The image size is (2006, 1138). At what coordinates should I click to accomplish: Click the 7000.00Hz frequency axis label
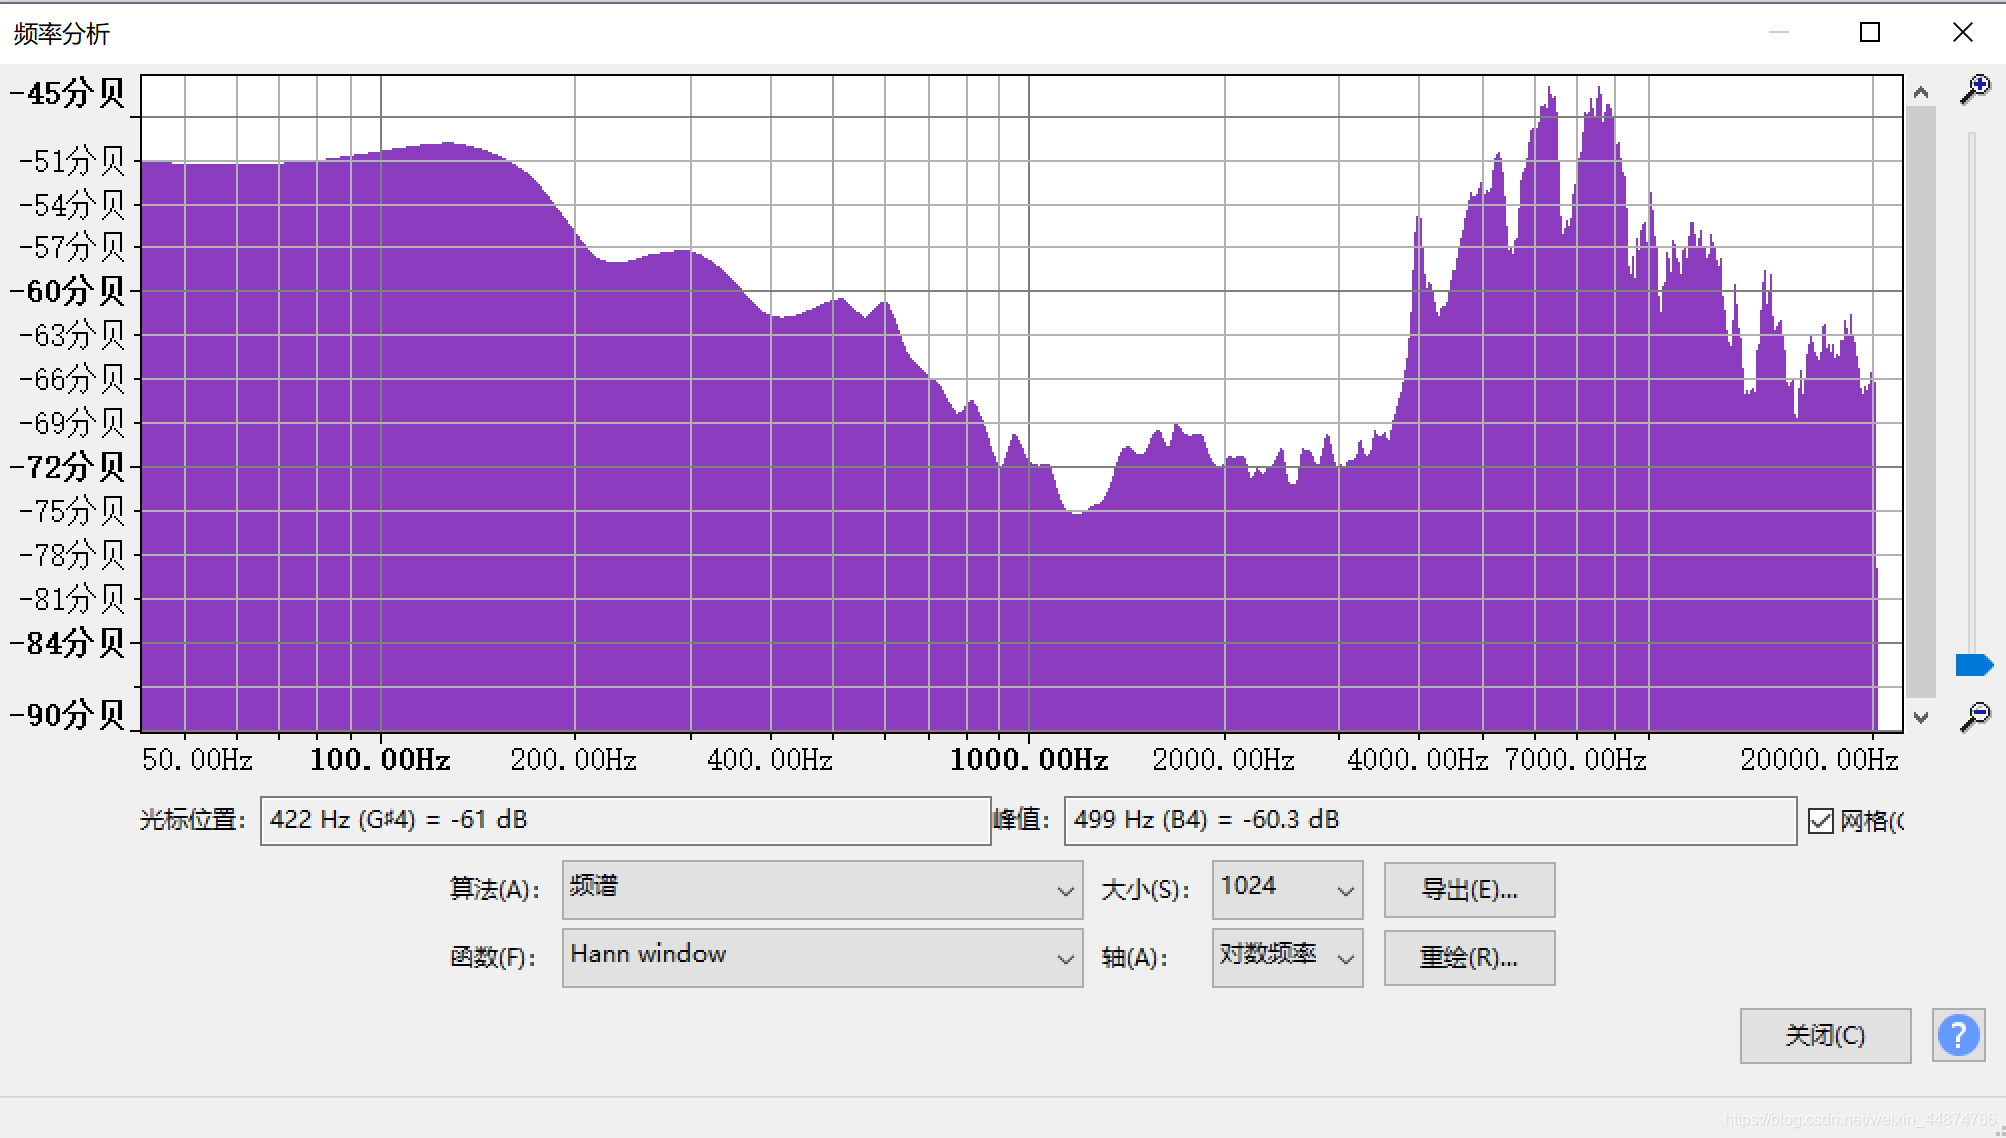[x=1575, y=760]
